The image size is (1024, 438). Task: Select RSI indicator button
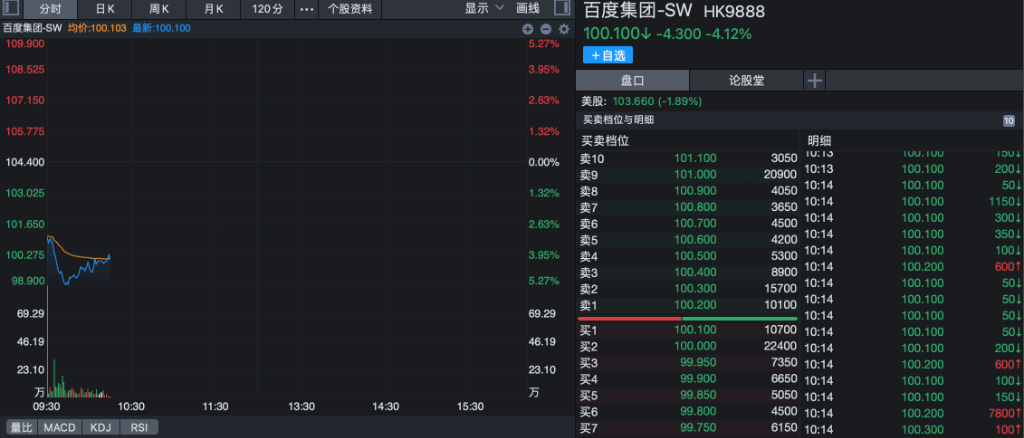click(x=138, y=428)
